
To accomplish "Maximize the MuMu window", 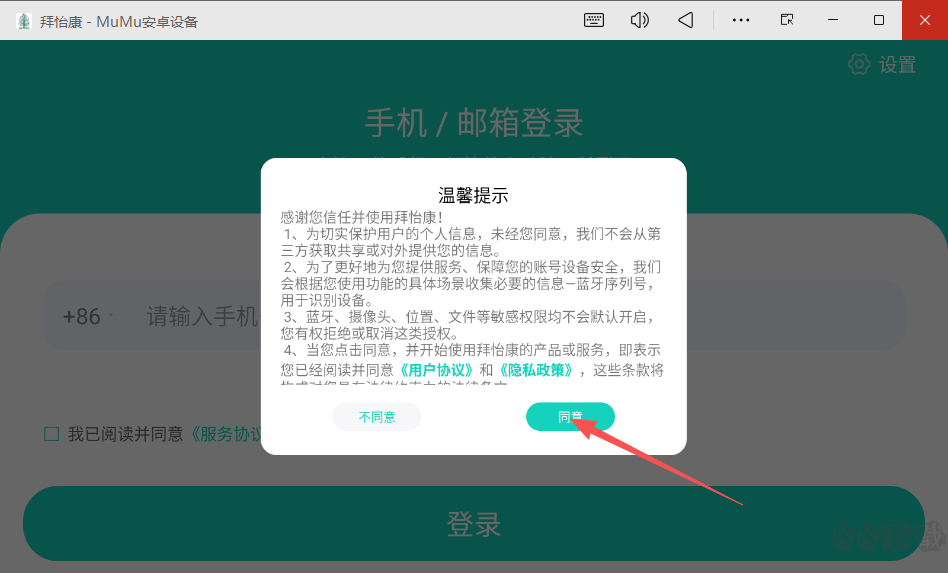I will (879, 20).
